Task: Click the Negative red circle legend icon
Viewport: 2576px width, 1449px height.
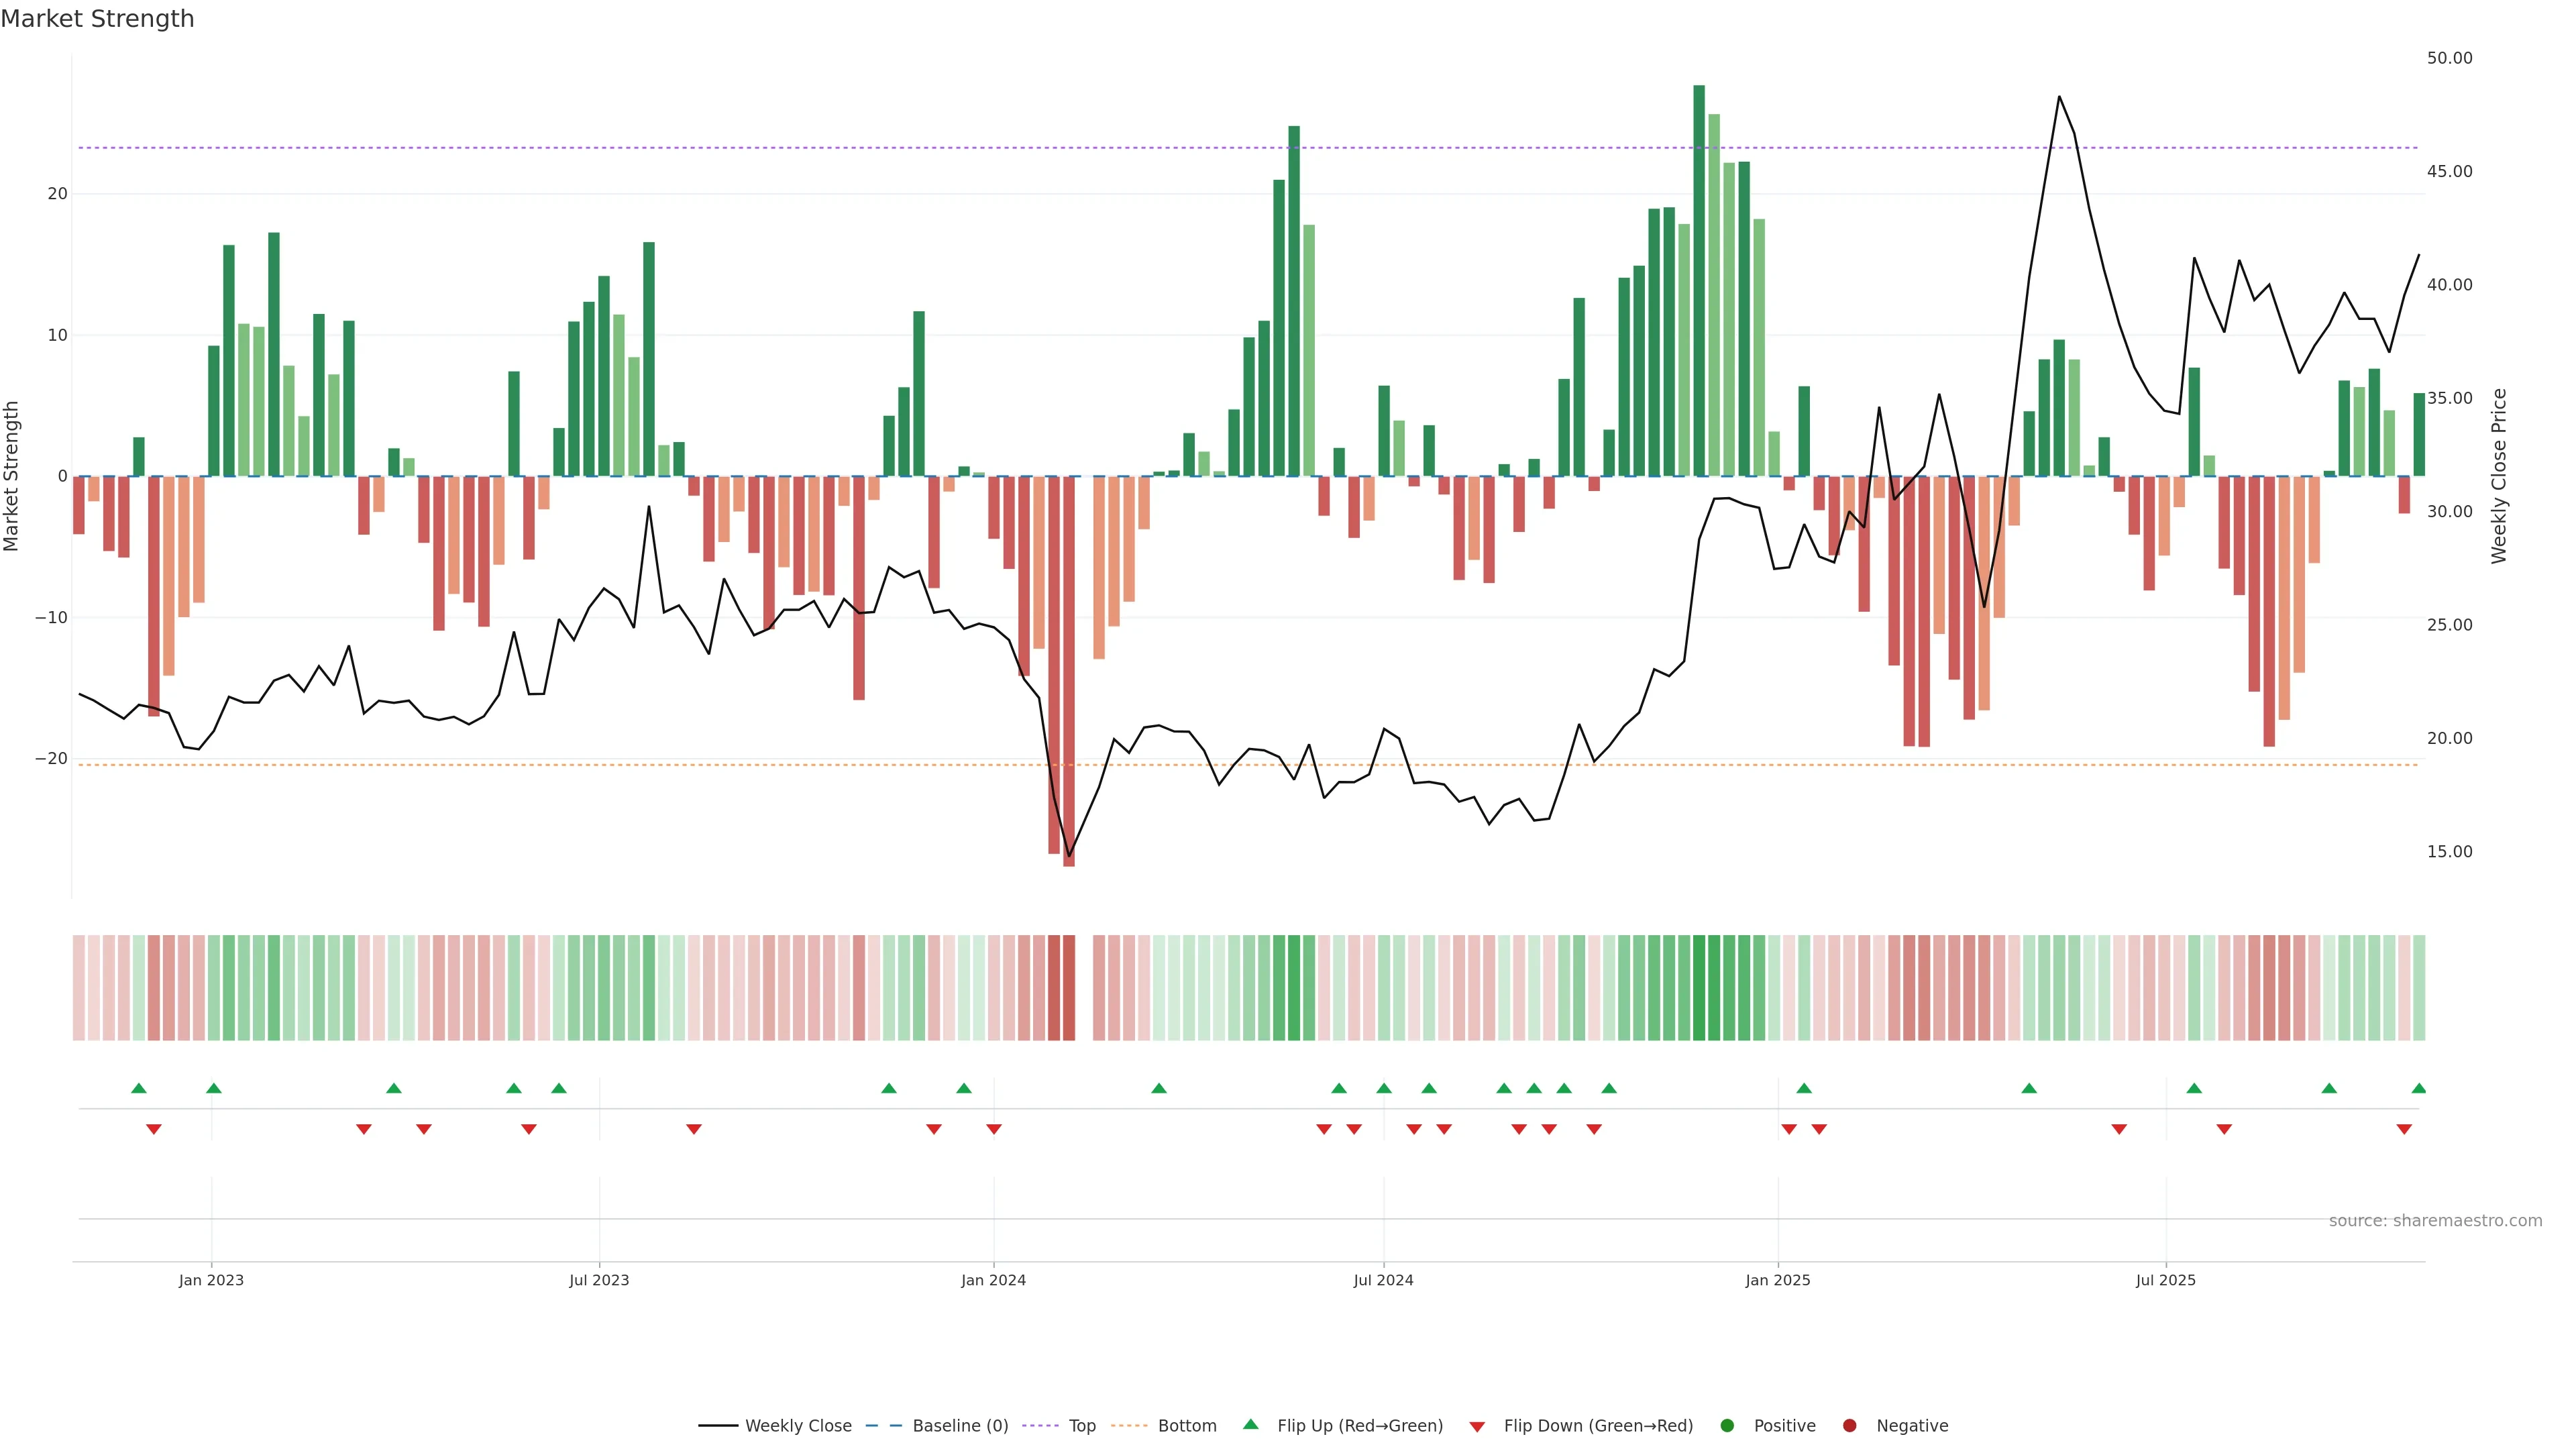Action: (1849, 1425)
